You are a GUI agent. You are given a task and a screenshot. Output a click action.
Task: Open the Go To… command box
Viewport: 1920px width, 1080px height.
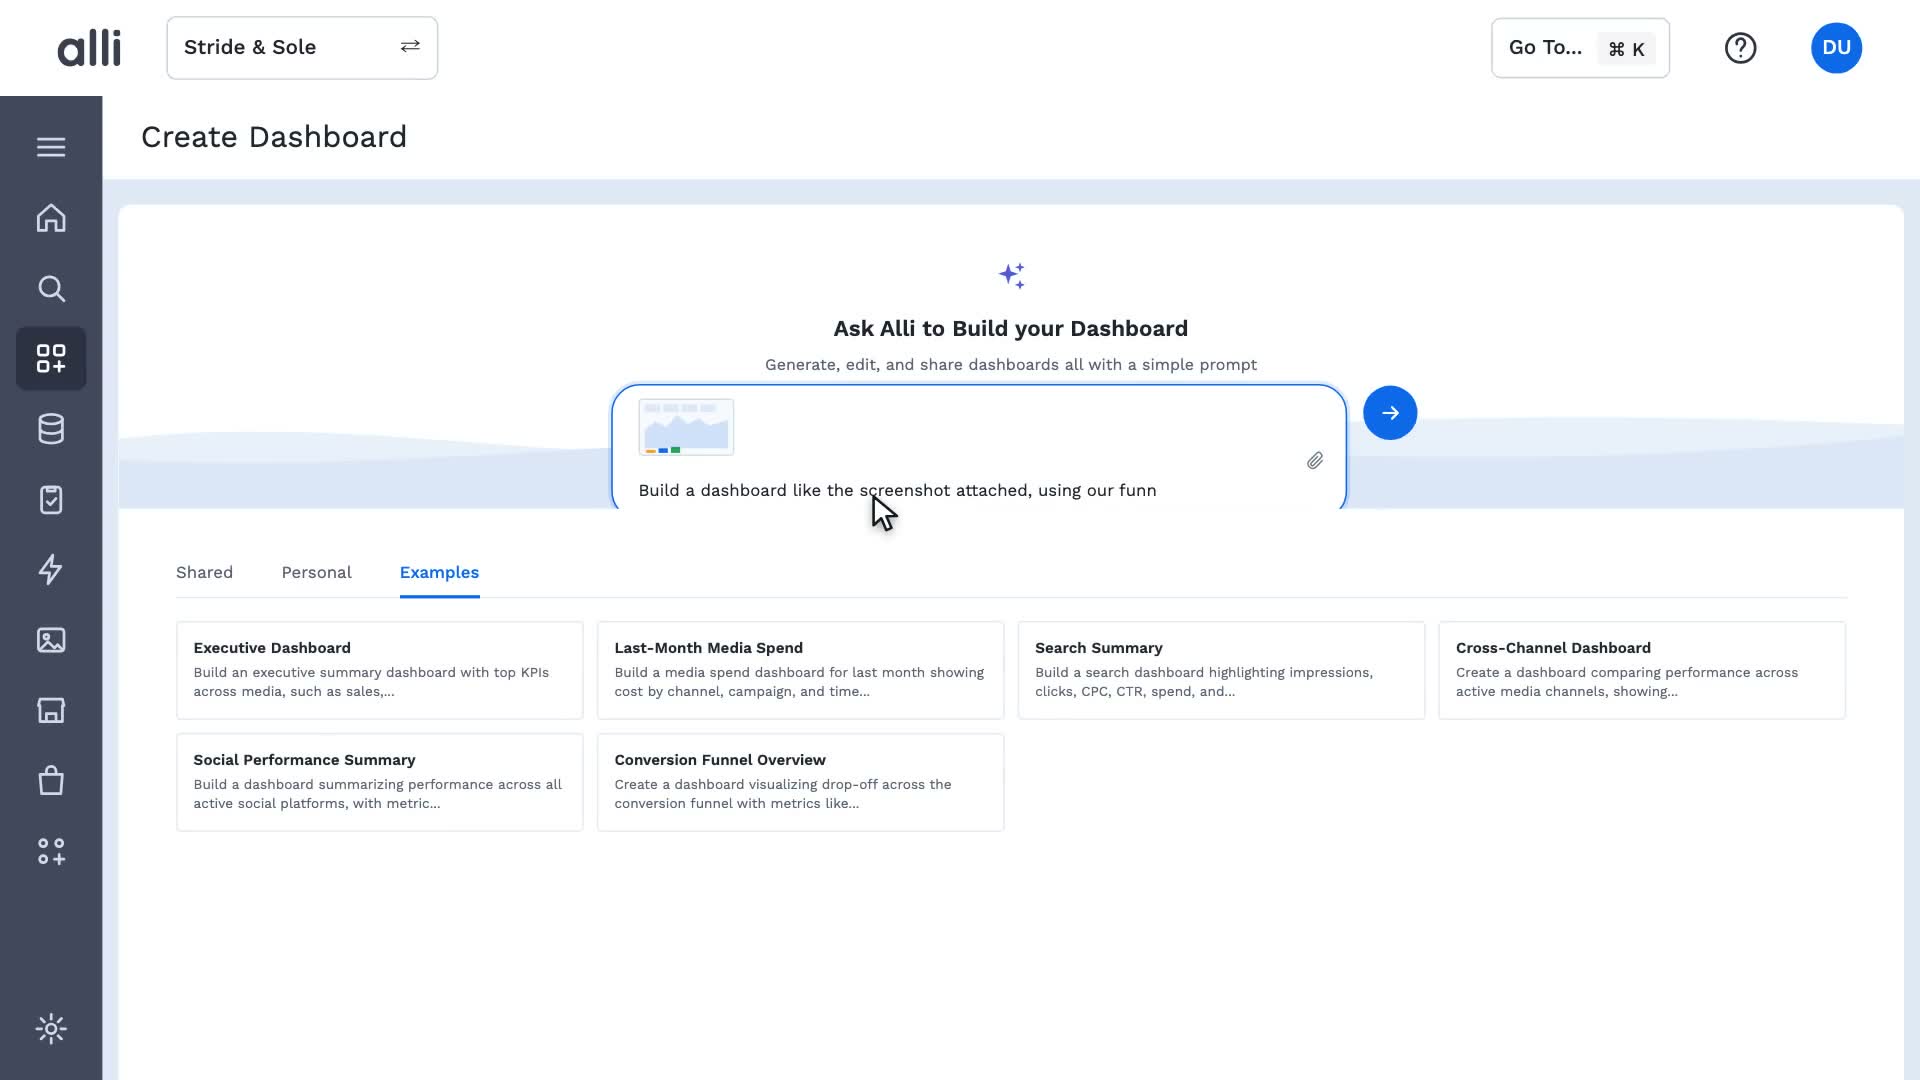click(x=1580, y=48)
